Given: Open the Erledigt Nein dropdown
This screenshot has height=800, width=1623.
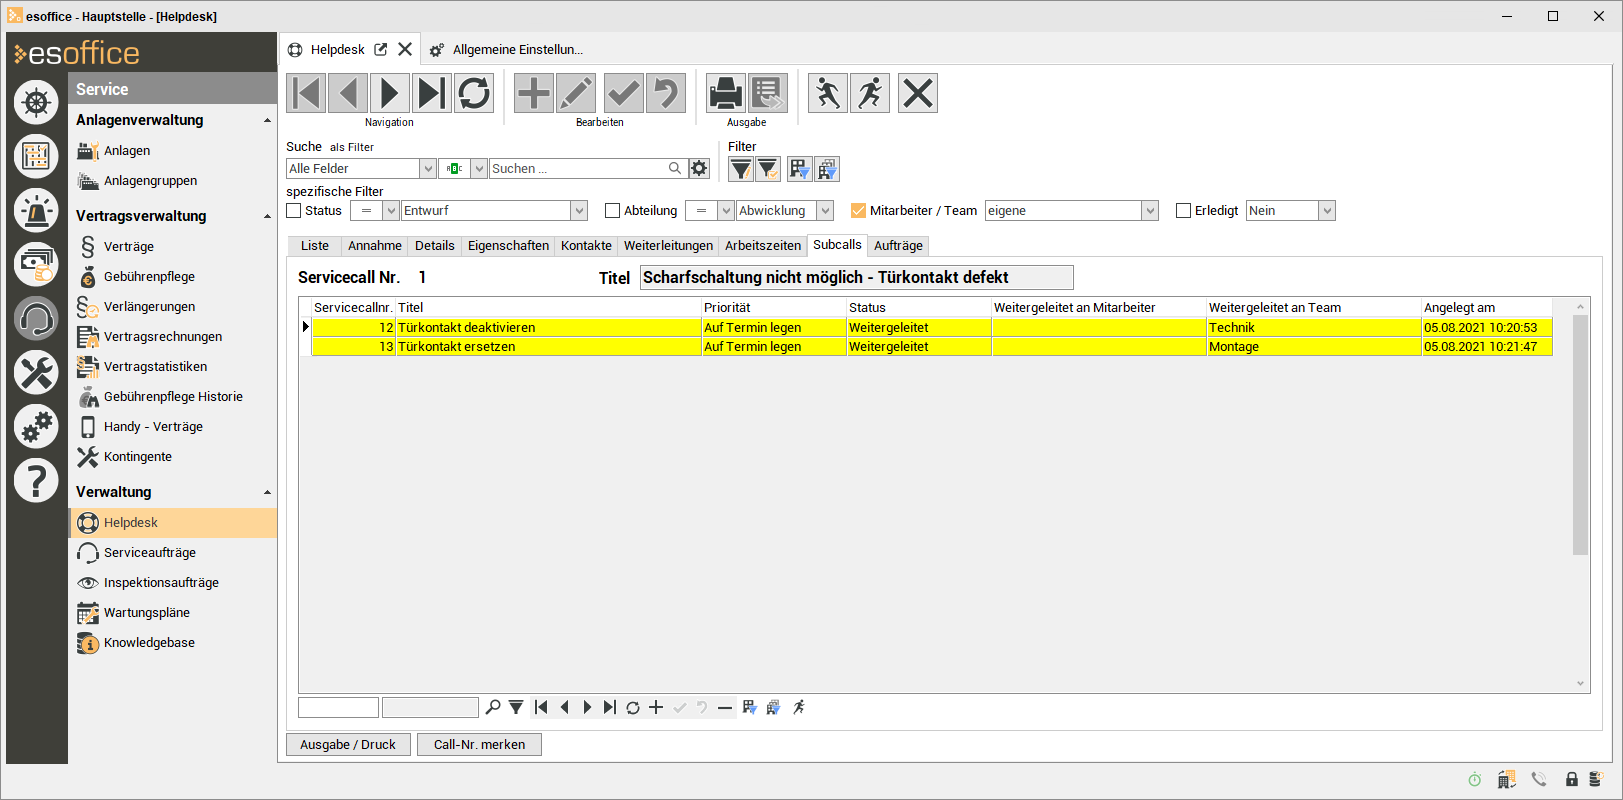Looking at the screenshot, I should coord(1327,210).
